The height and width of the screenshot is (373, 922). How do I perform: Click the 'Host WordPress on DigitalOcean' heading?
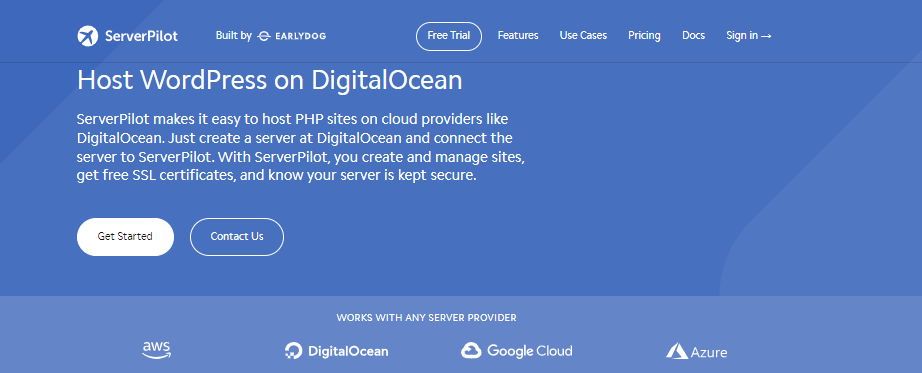point(269,81)
